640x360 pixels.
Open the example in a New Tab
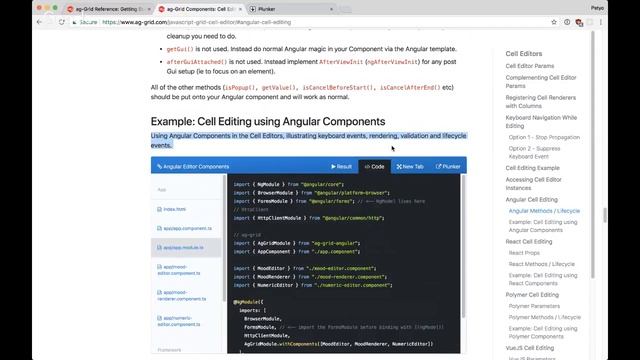(x=410, y=167)
